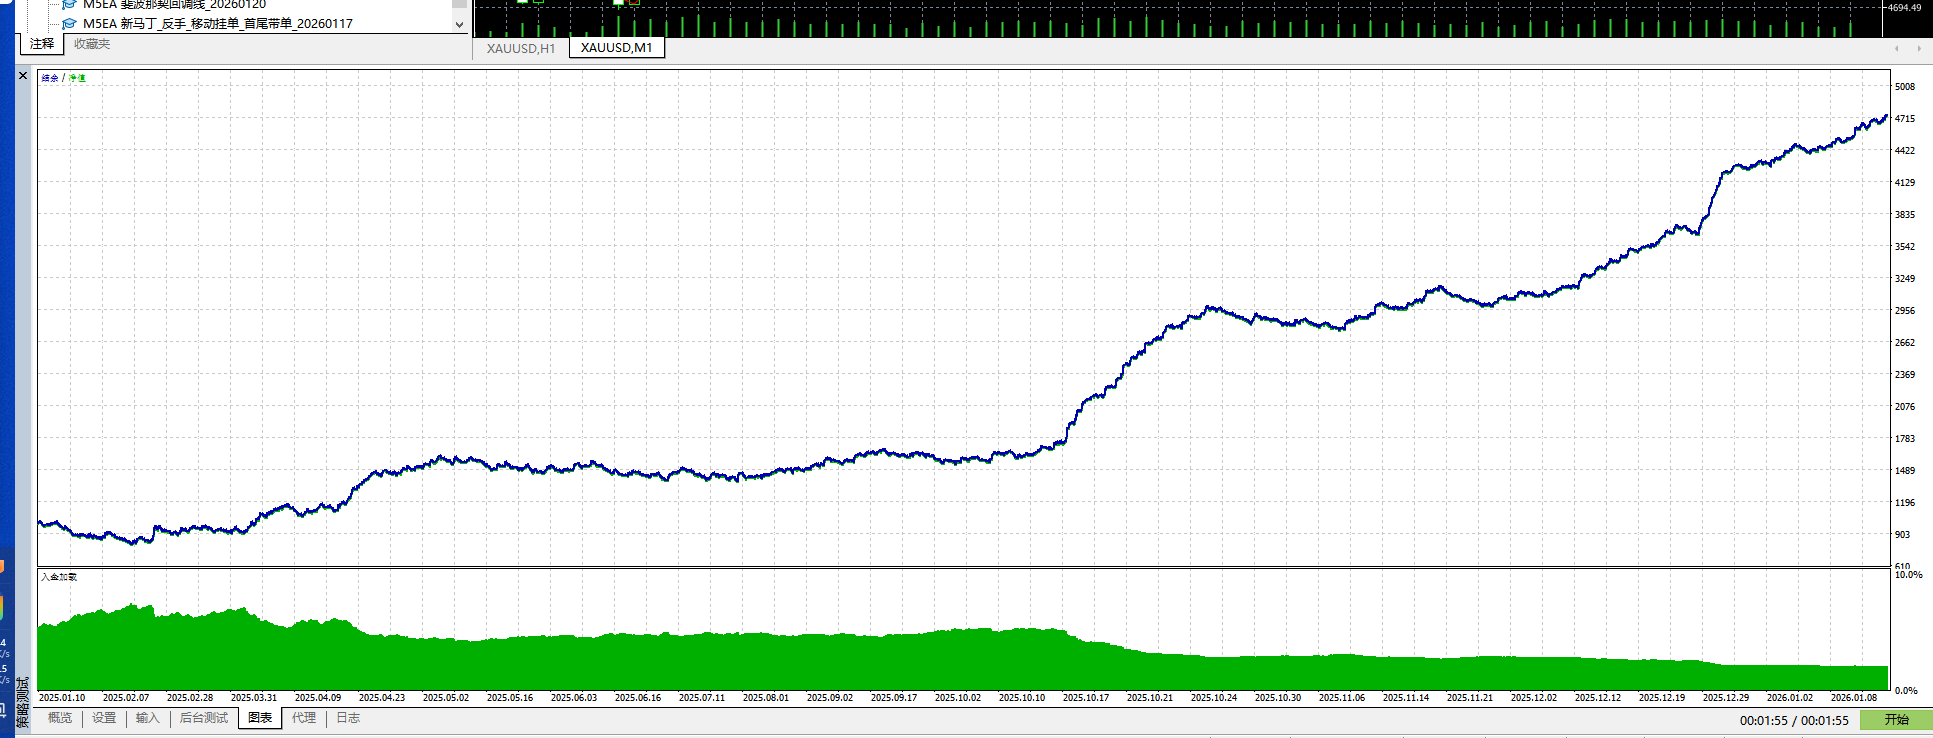
Task: Close the strategy tester panel with the X
Action: 23,76
